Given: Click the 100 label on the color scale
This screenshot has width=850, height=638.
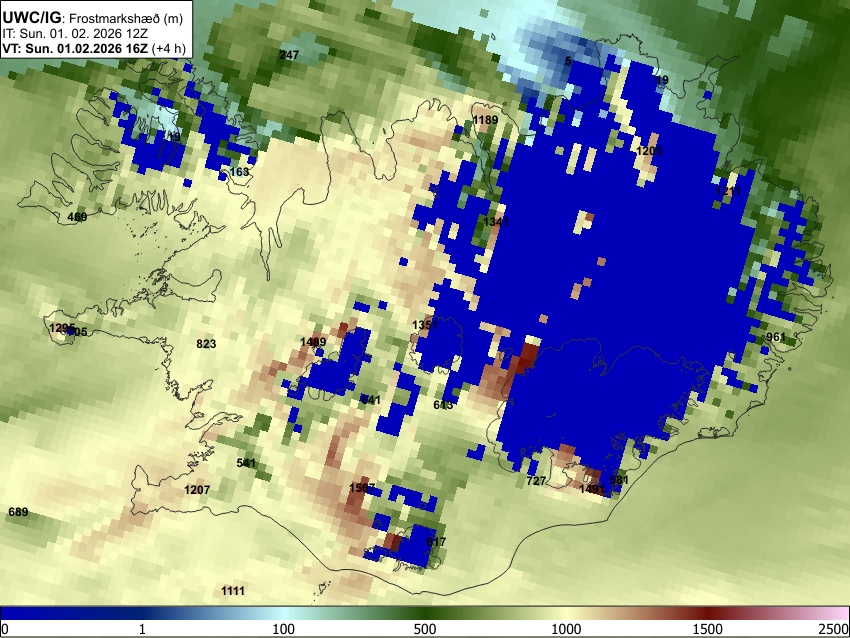Looking at the screenshot, I should pyautogui.click(x=284, y=629).
